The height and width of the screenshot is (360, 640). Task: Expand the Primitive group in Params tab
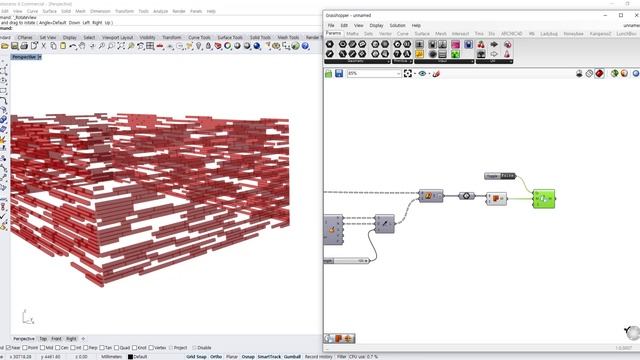(x=411, y=61)
